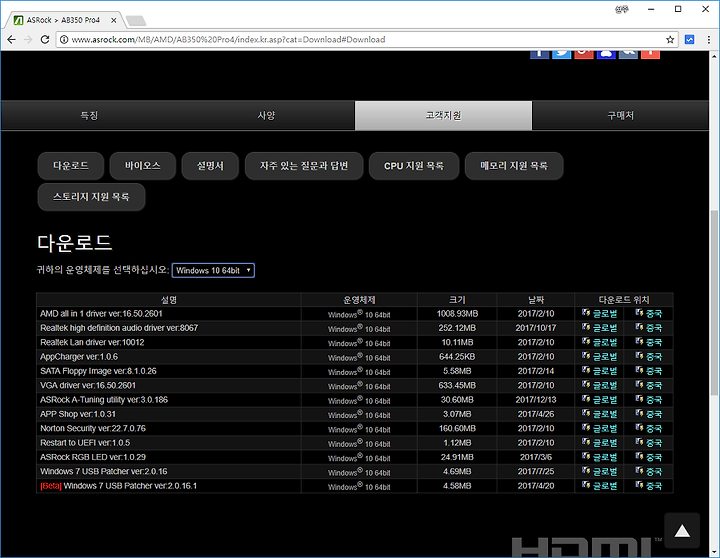
Task: Click the '1008.93MB' size cell
Action: click(457, 314)
